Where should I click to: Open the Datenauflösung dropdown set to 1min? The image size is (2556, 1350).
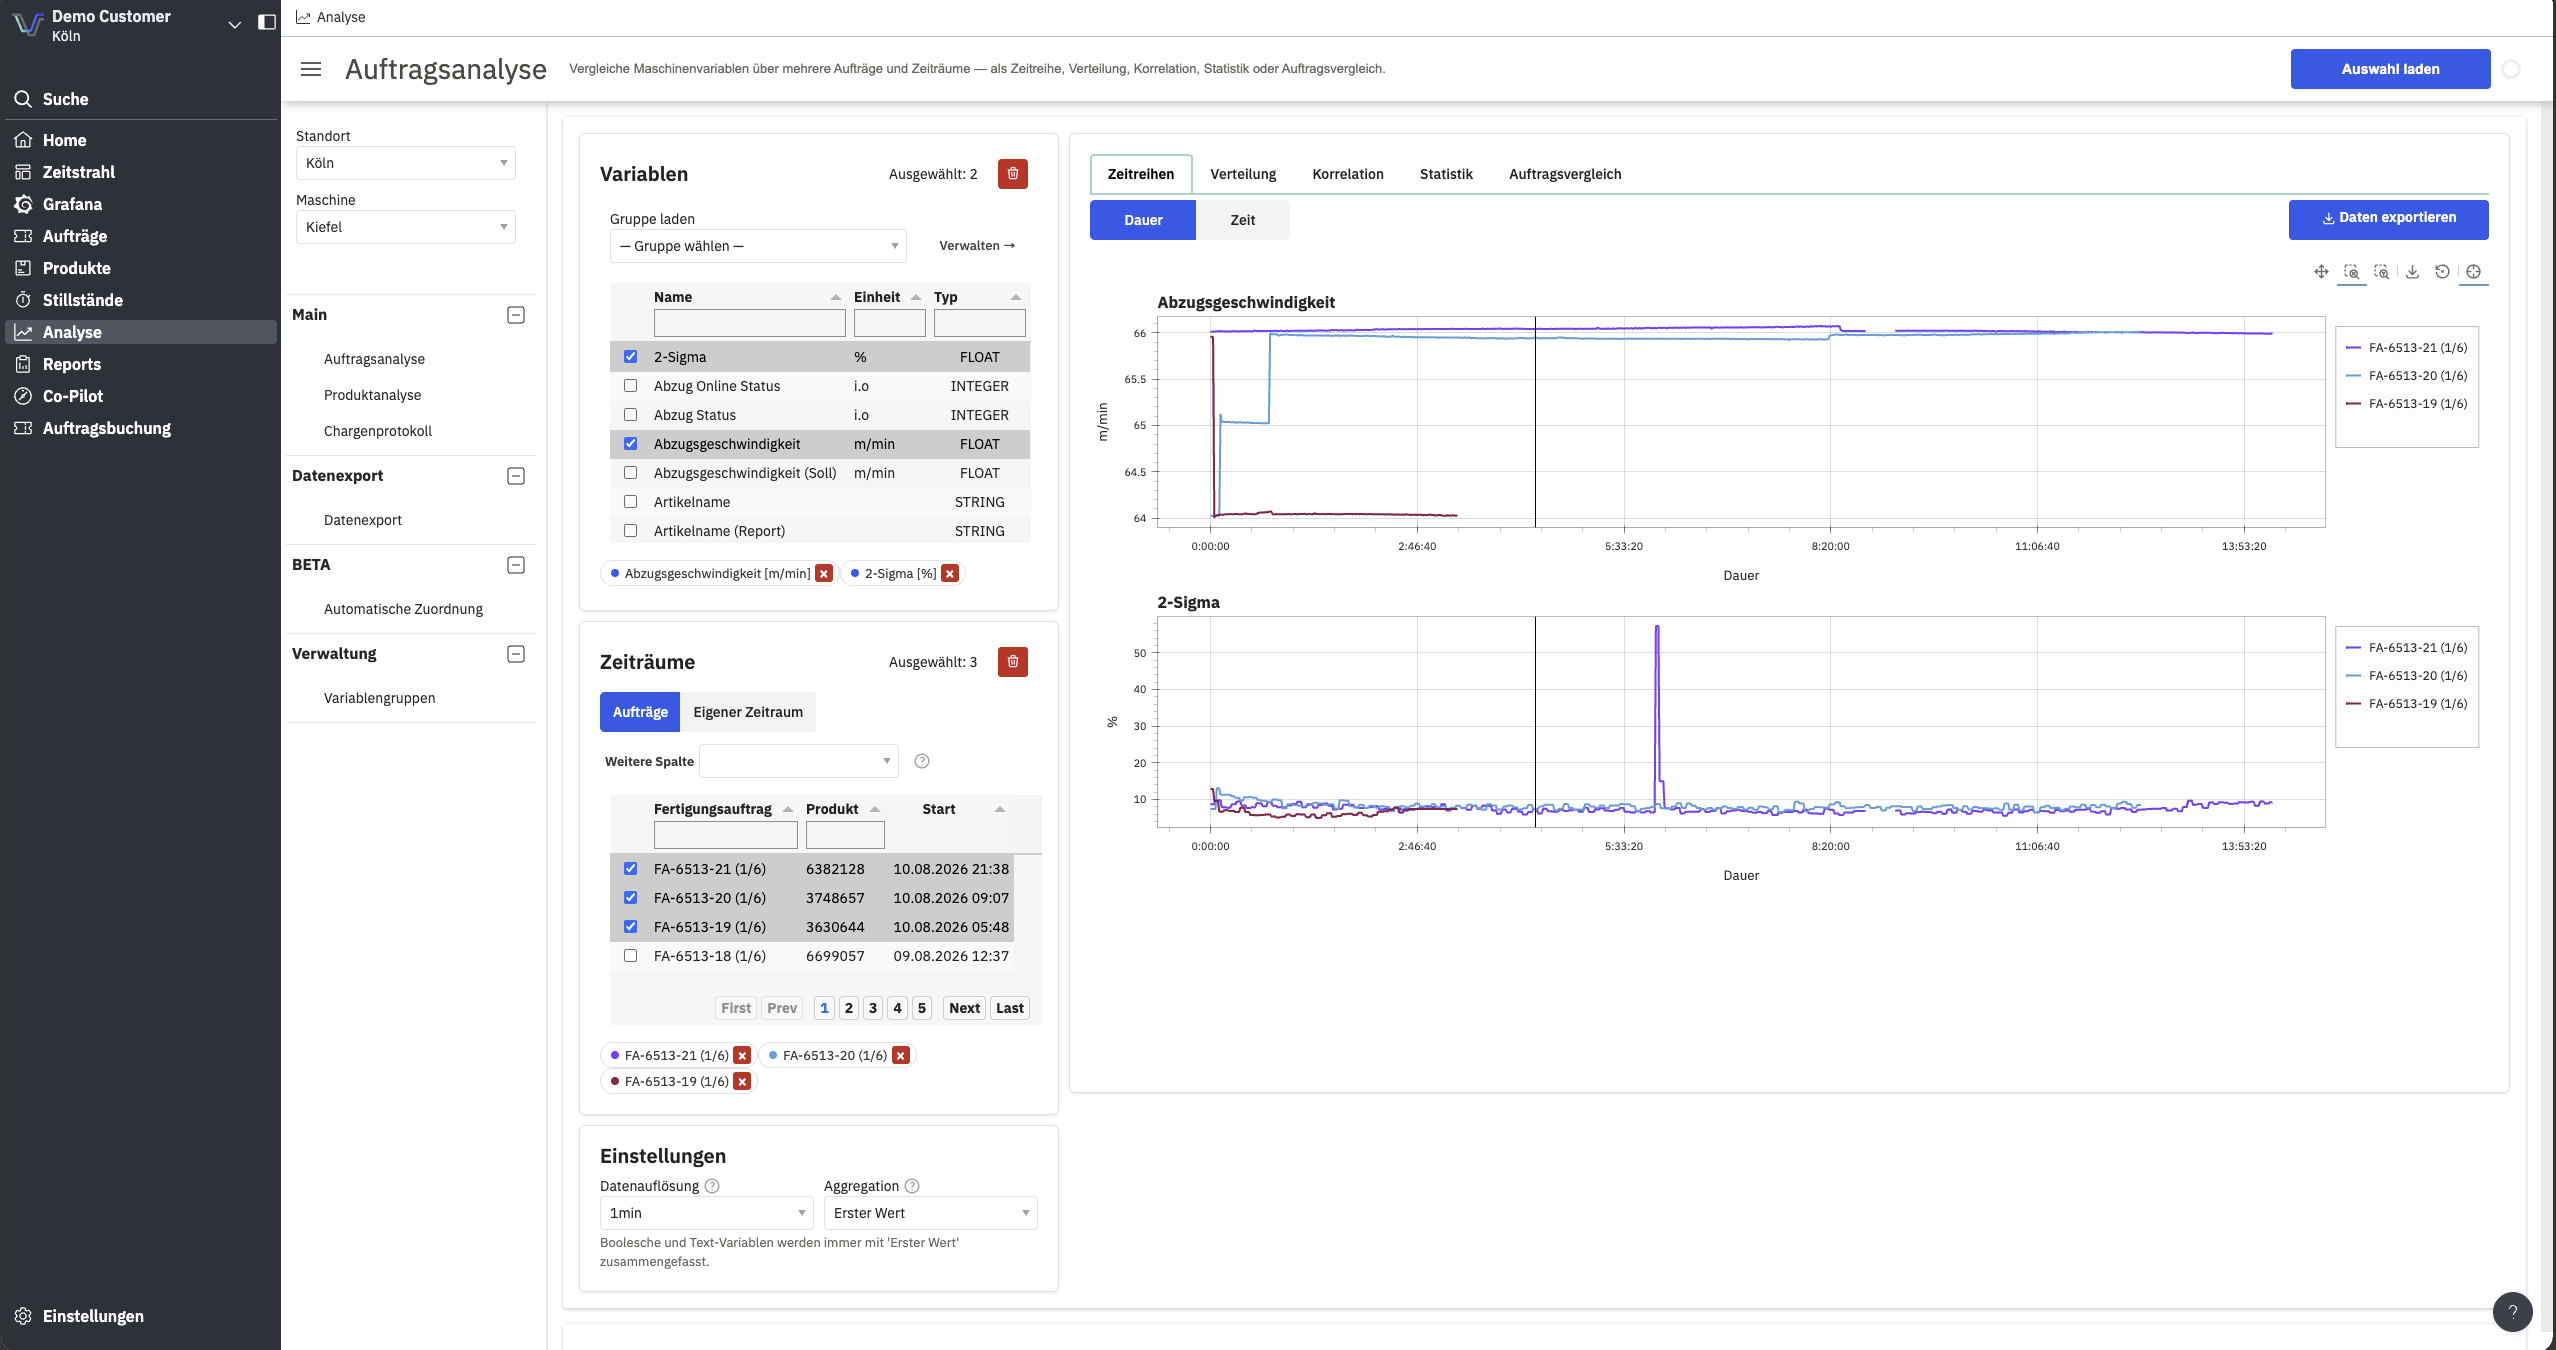706,1214
